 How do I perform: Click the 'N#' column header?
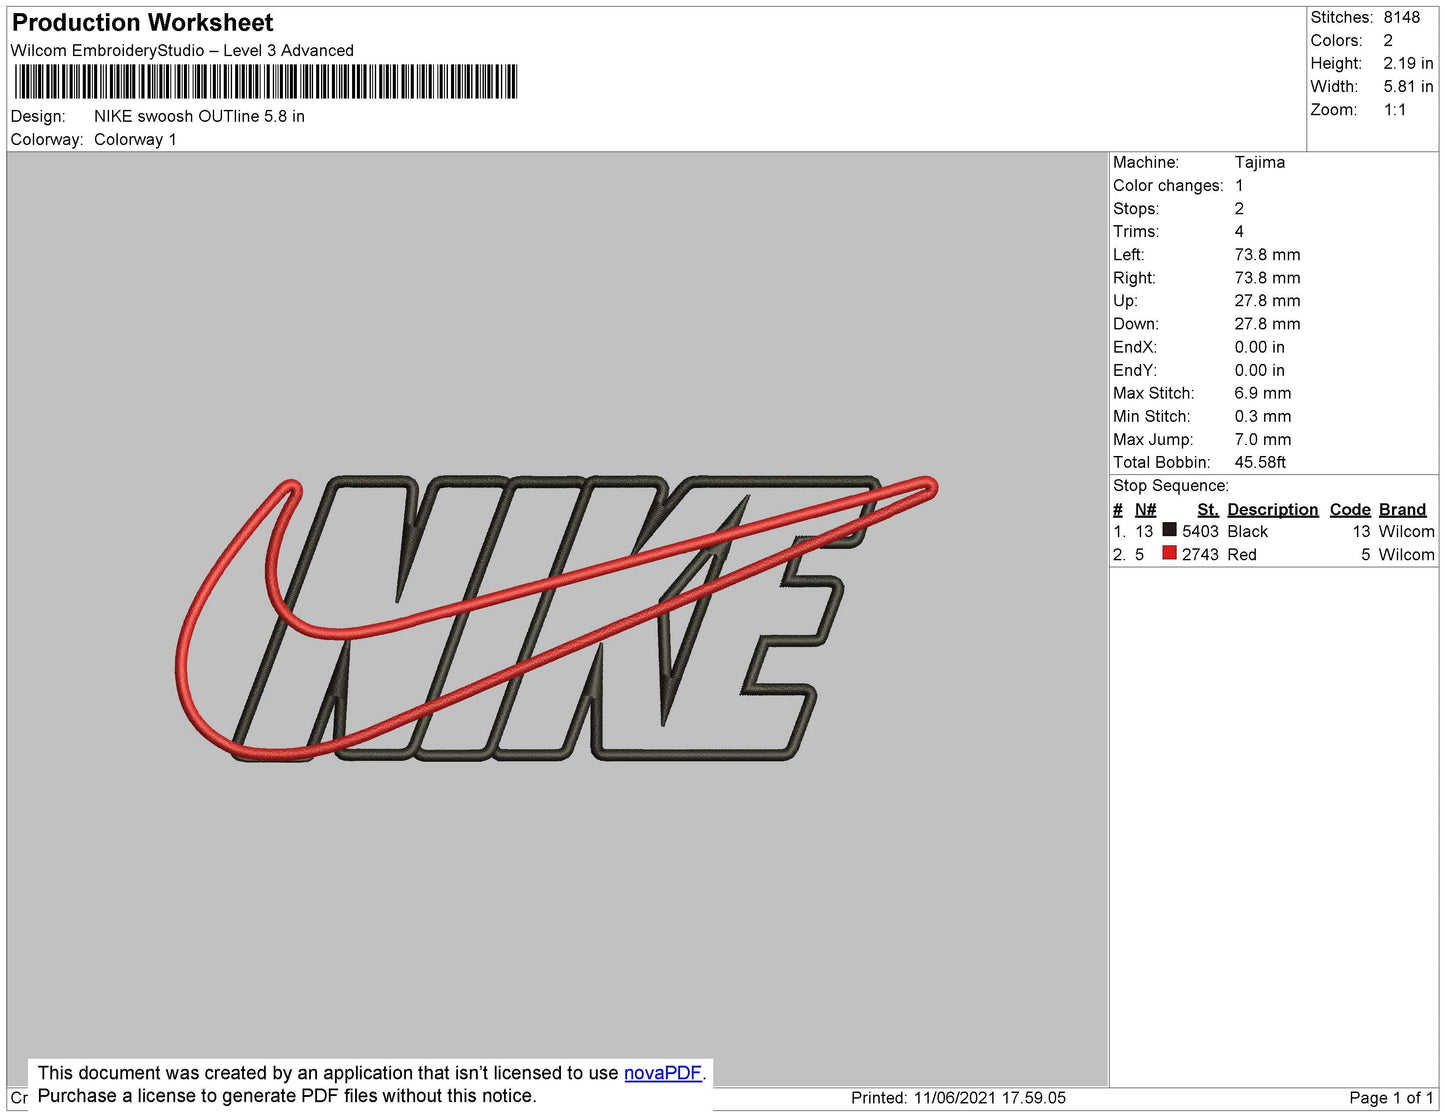point(1145,509)
